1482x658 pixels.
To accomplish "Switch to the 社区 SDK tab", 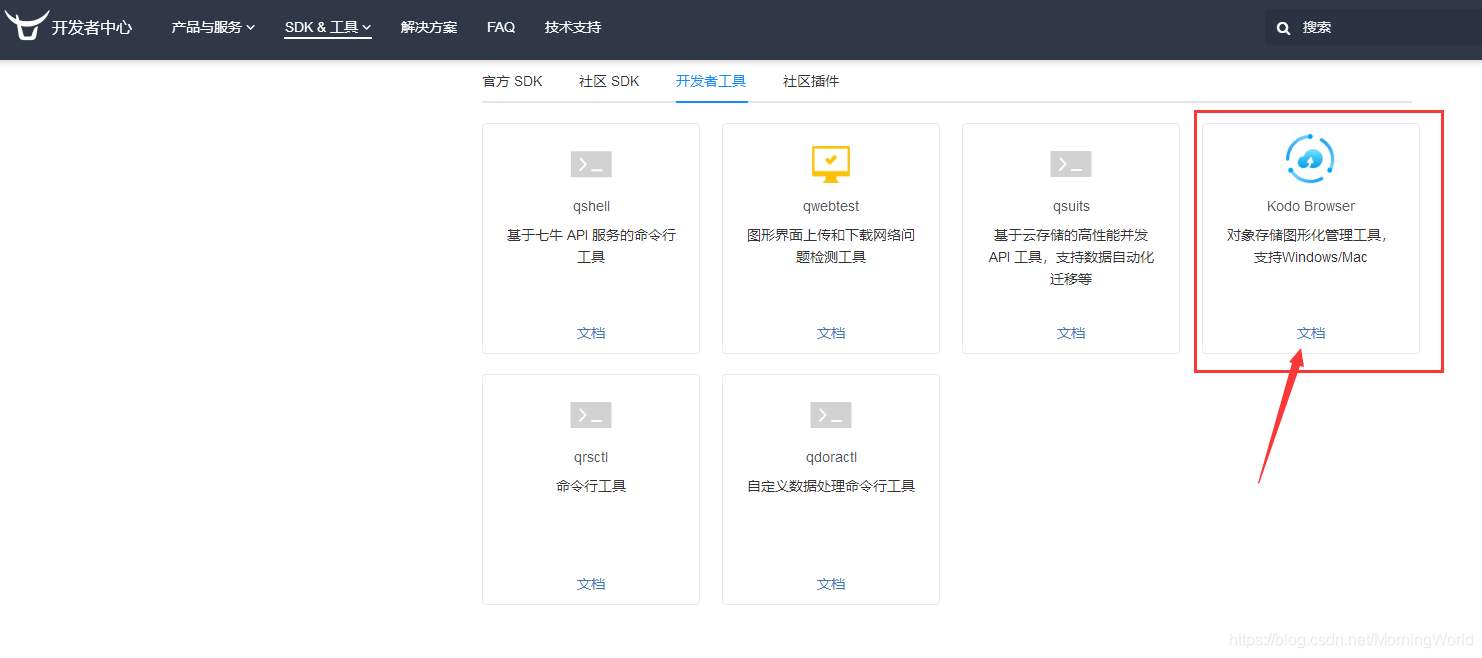I will pyautogui.click(x=609, y=81).
